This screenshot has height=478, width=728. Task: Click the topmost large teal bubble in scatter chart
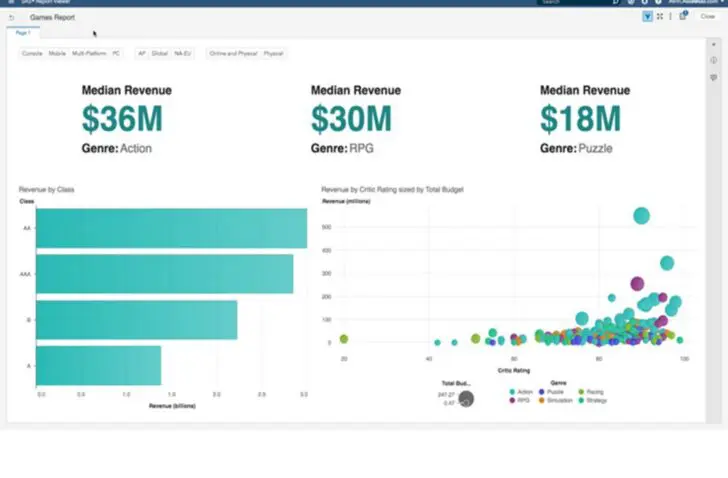(x=641, y=216)
